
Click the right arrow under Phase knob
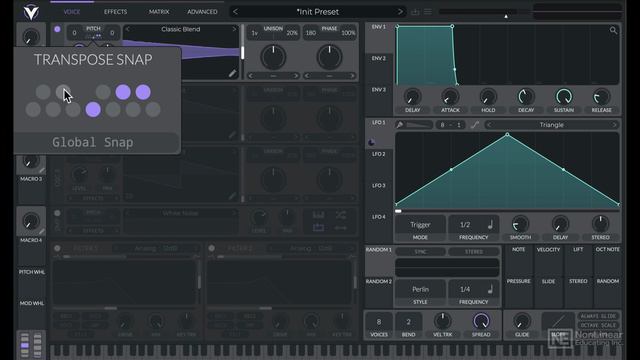(352, 76)
